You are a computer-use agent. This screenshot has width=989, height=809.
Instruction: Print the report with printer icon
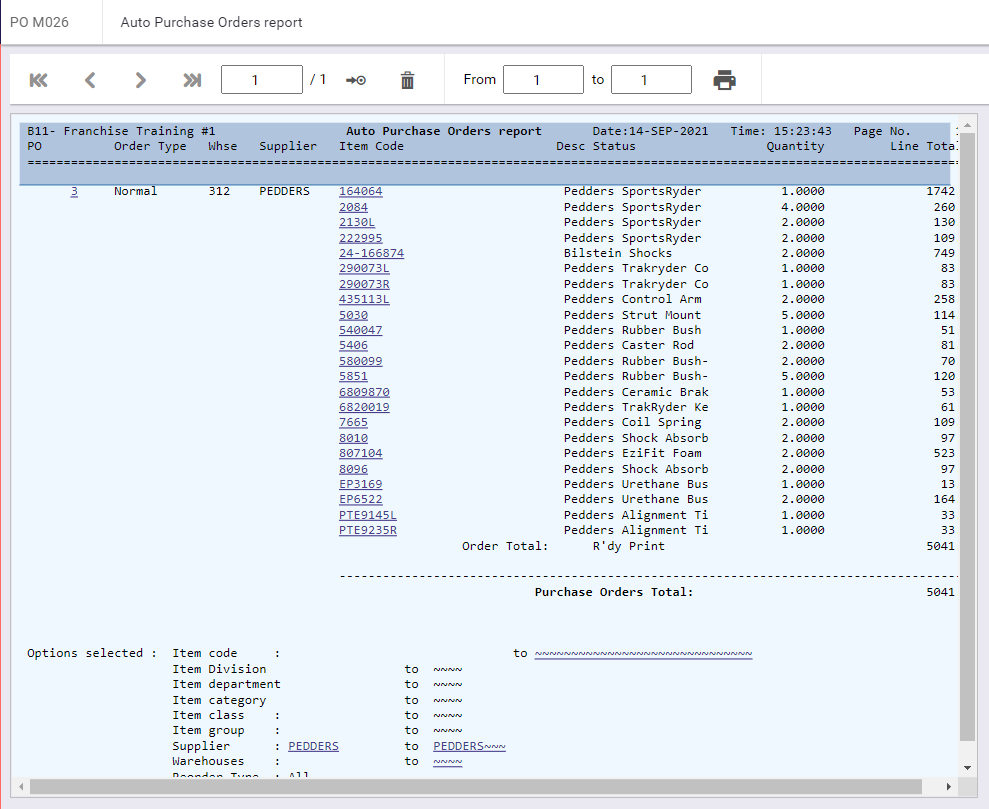(724, 80)
